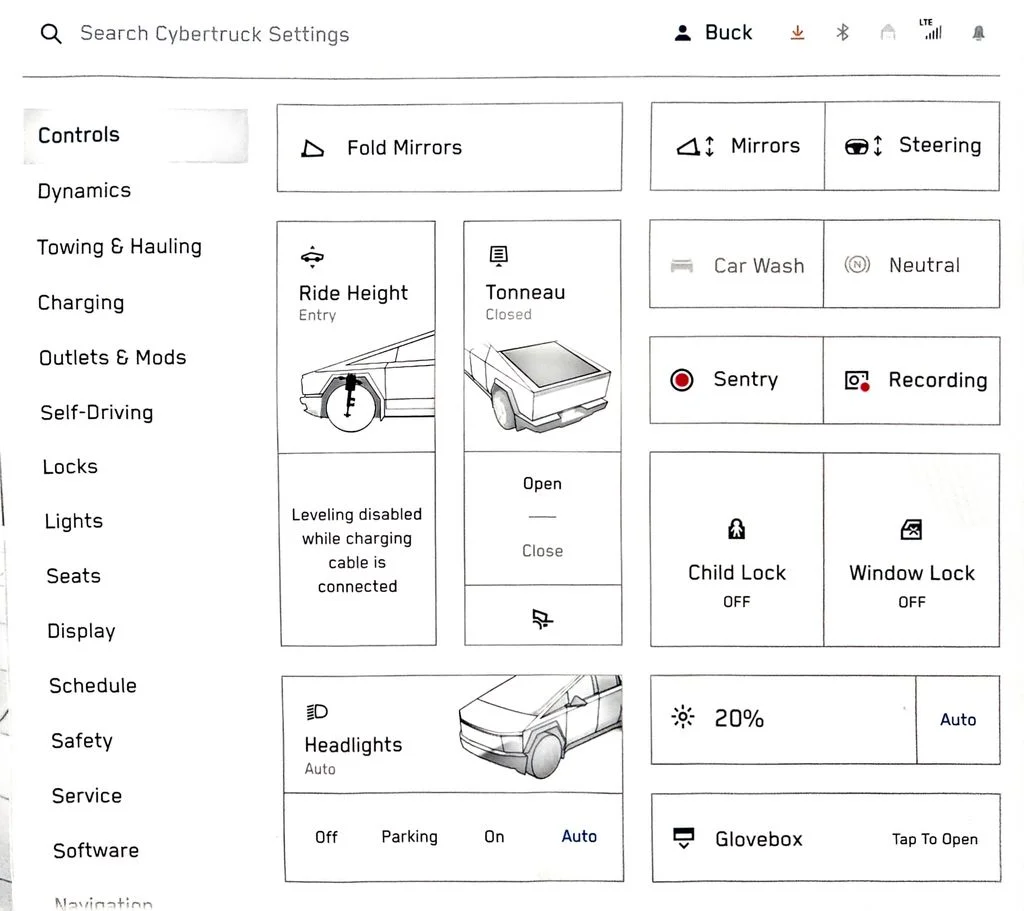This screenshot has width=1024, height=911.
Task: Click the Glovebox icon
Action: (x=684, y=838)
